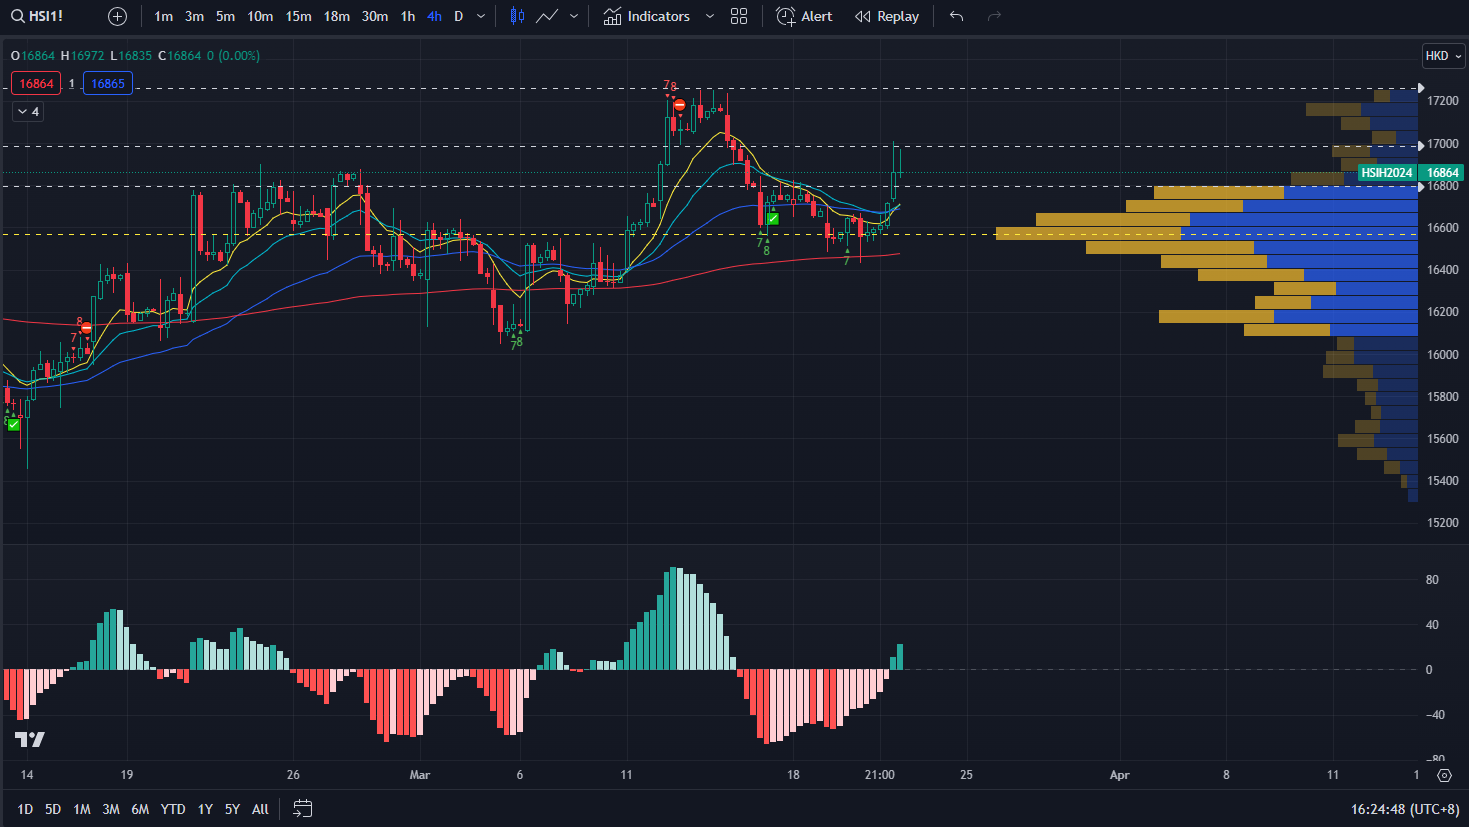
Task: Select the 5D date range
Action: (53, 809)
